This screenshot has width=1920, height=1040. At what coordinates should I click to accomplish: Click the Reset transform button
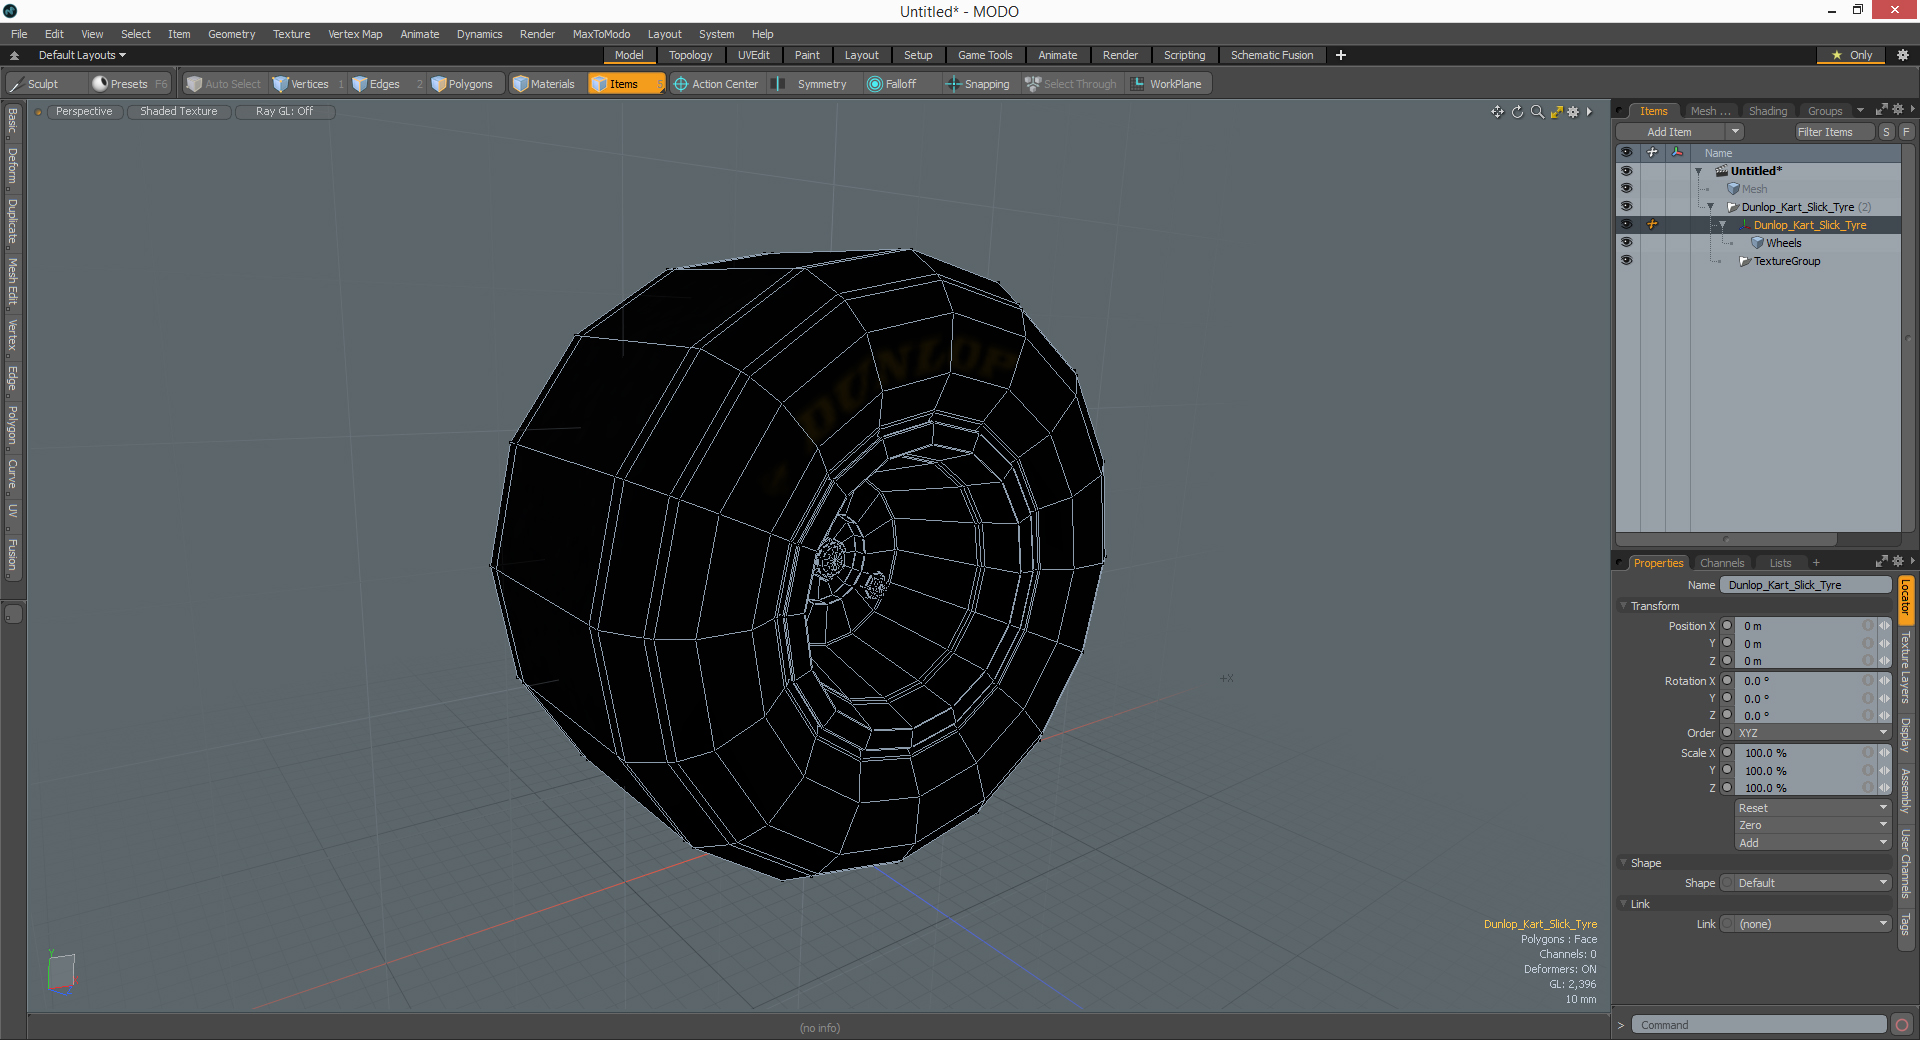1813,808
